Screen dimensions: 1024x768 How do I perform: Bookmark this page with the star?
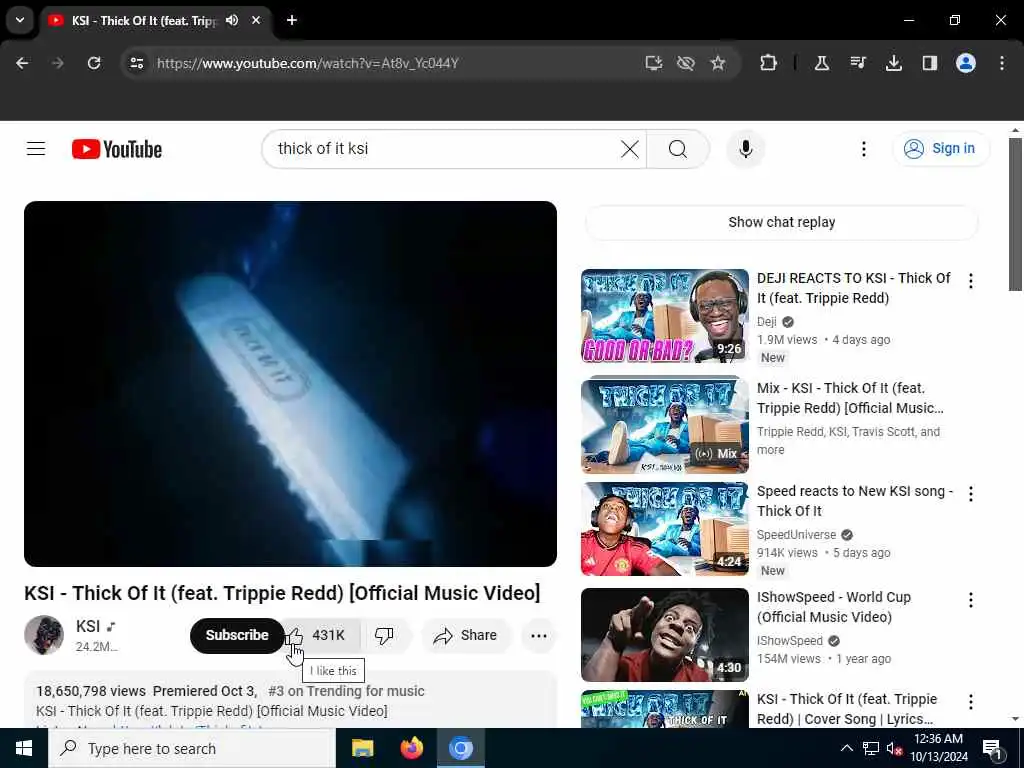718,63
